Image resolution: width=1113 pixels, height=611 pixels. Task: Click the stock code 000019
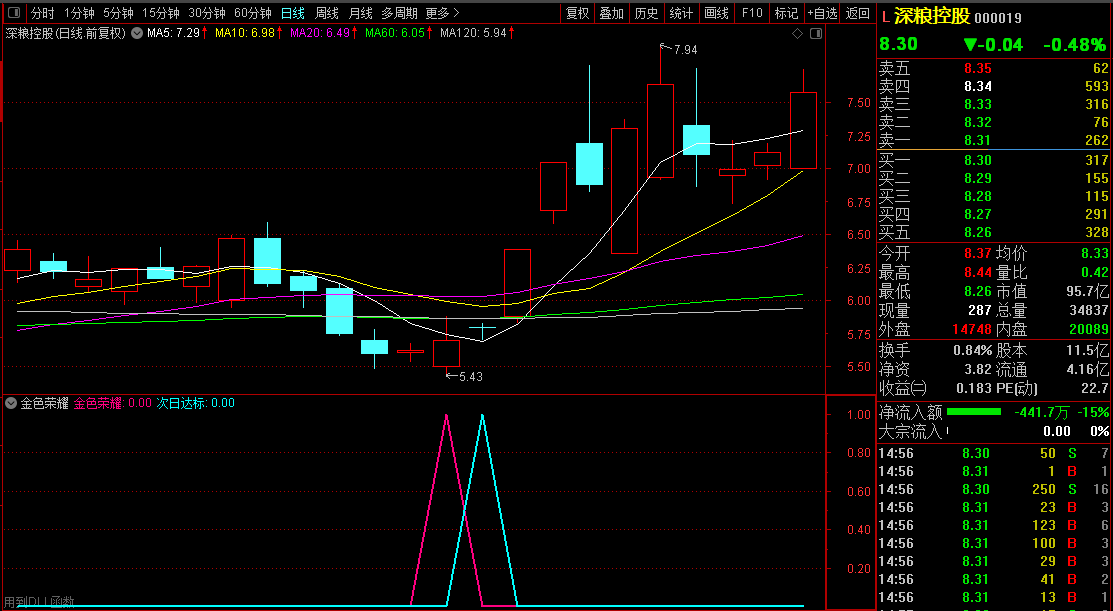998,18
